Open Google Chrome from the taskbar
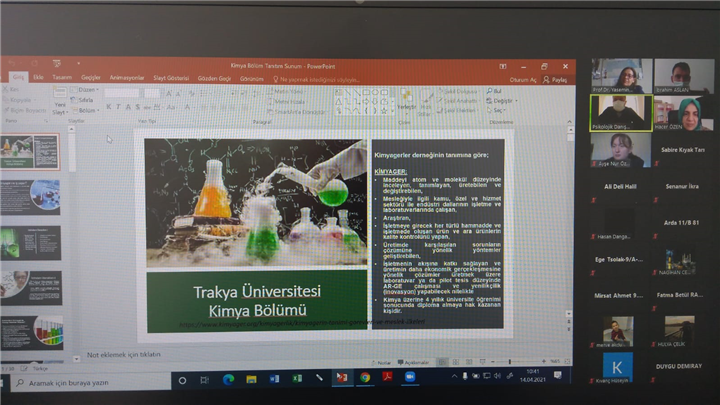 365,377
